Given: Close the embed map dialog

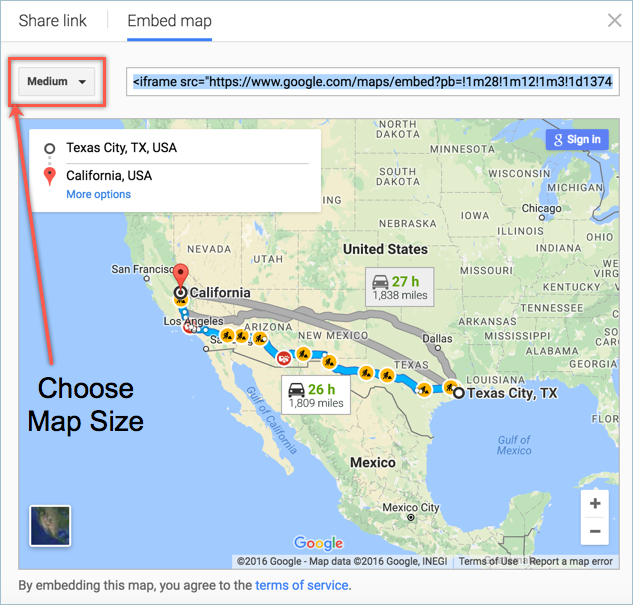Looking at the screenshot, I should (x=614, y=21).
